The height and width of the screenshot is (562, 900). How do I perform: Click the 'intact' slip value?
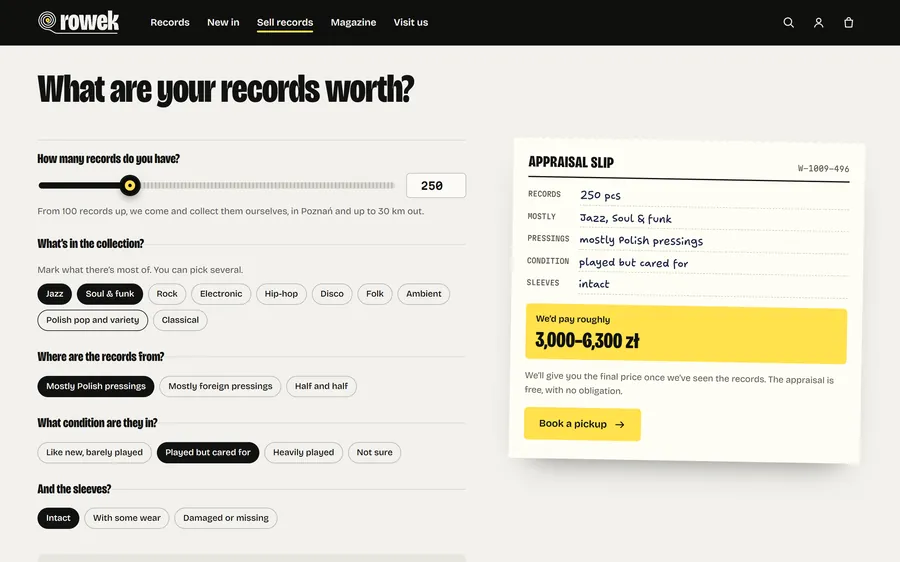point(593,284)
